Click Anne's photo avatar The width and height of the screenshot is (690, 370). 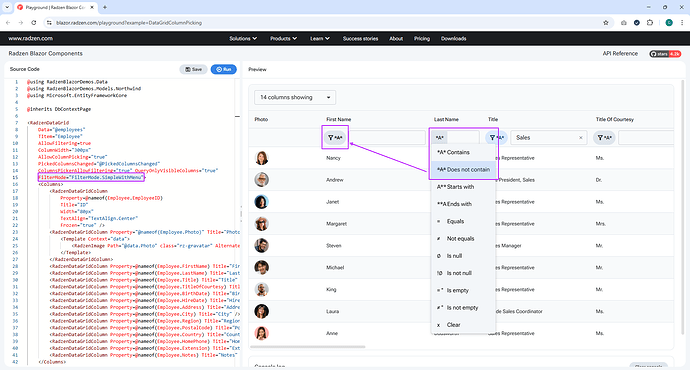(x=261, y=333)
